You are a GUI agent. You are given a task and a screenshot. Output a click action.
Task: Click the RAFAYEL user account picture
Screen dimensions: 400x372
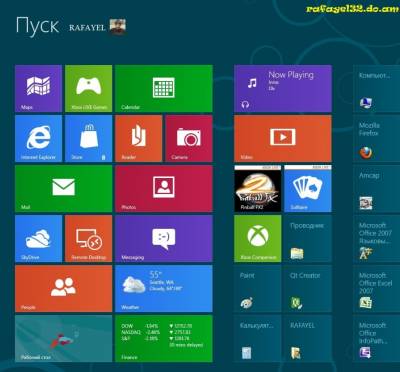118,27
